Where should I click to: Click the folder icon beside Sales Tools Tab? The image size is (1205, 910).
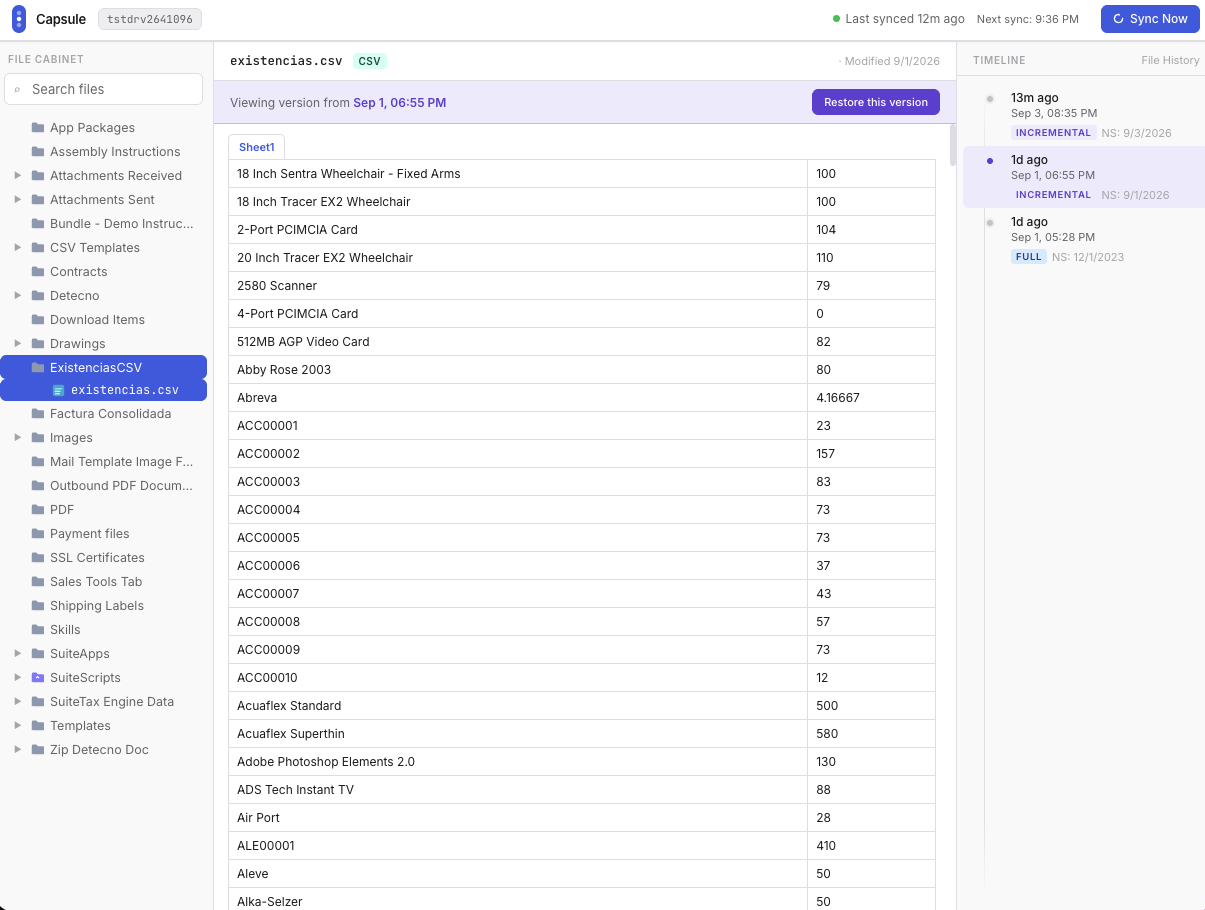[x=38, y=582]
